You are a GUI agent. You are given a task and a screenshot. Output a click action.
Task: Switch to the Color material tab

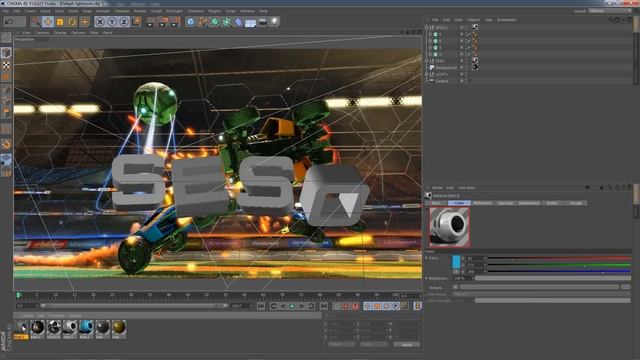tap(459, 203)
